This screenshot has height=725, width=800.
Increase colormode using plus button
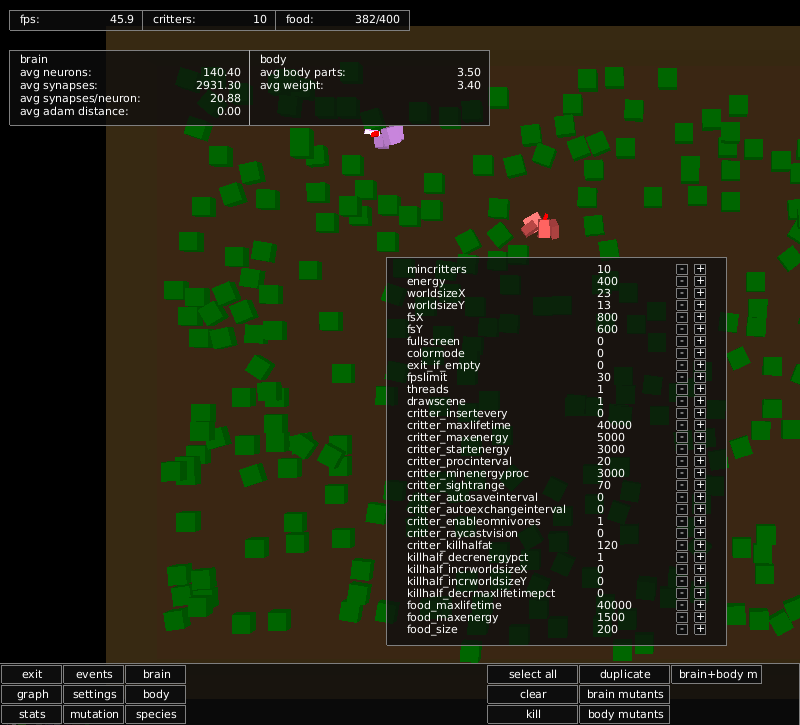[x=700, y=353]
